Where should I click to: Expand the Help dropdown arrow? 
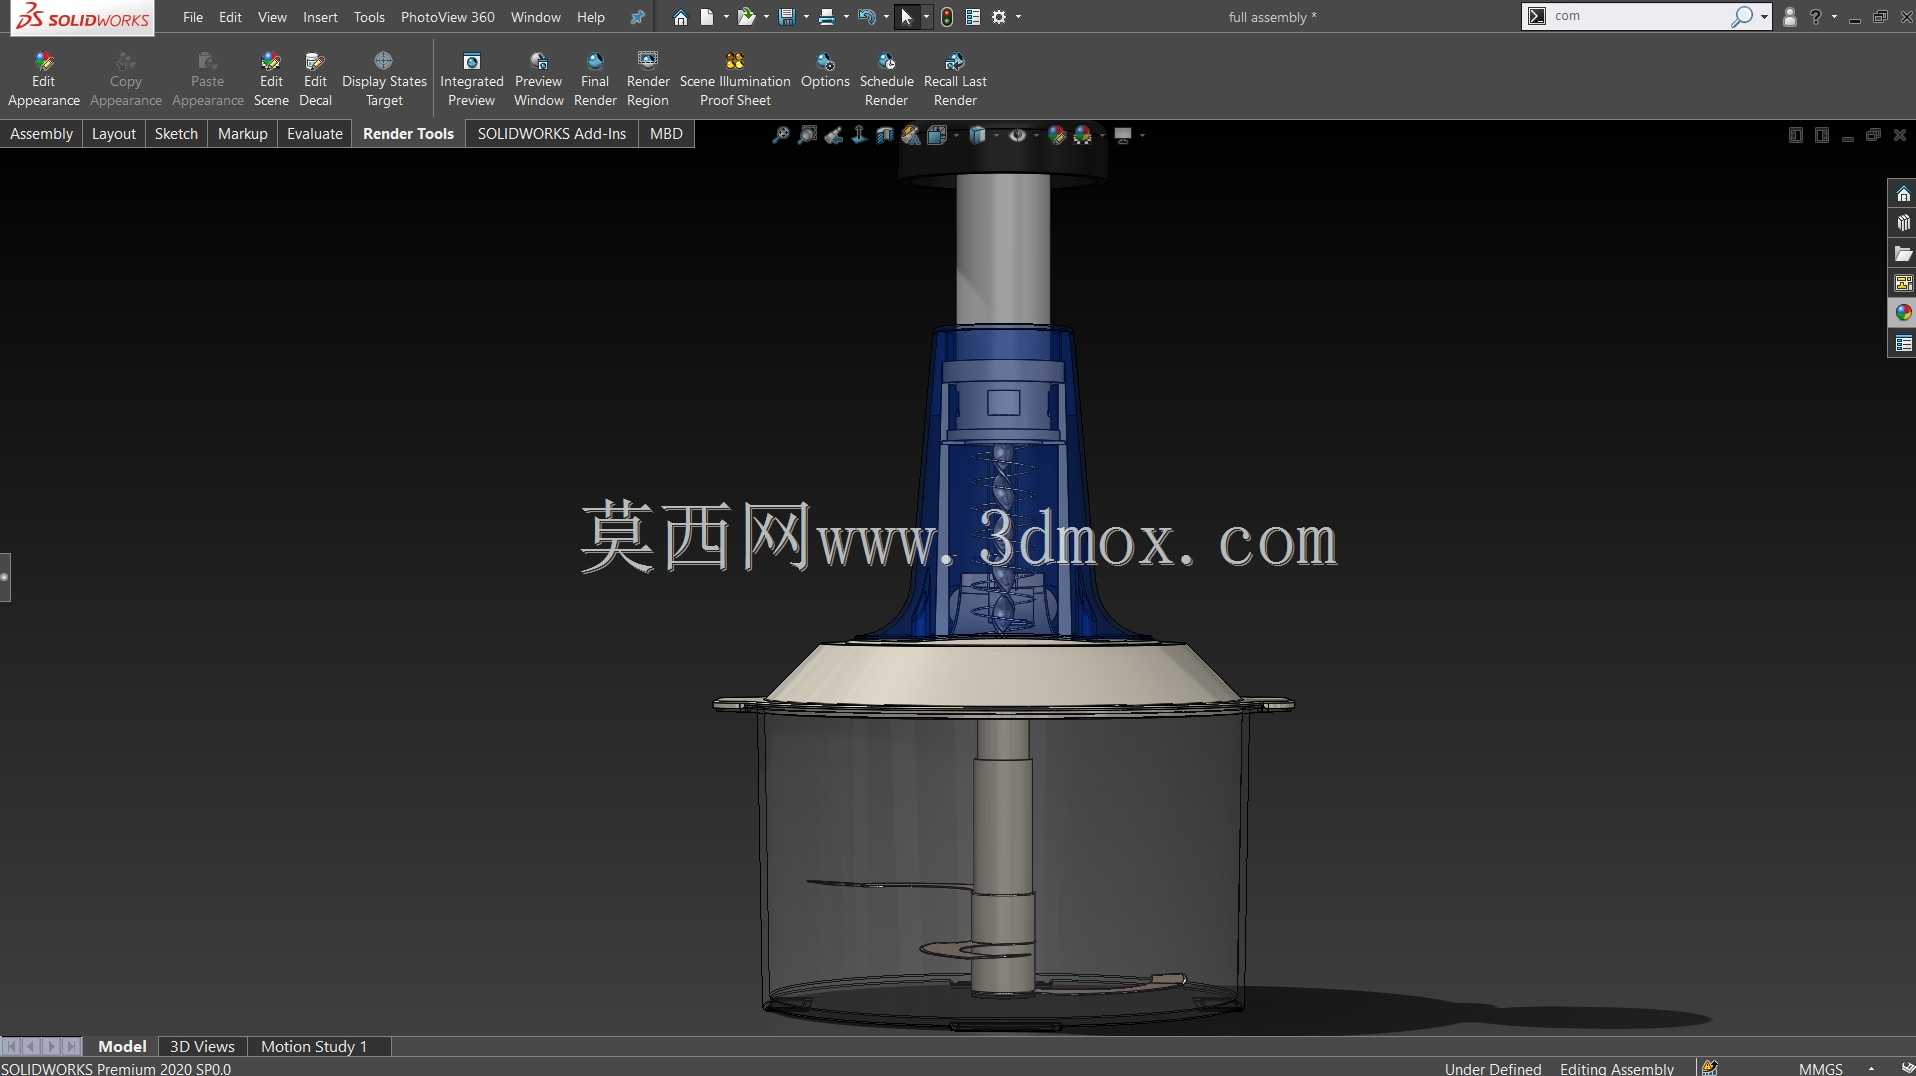click(x=1834, y=17)
